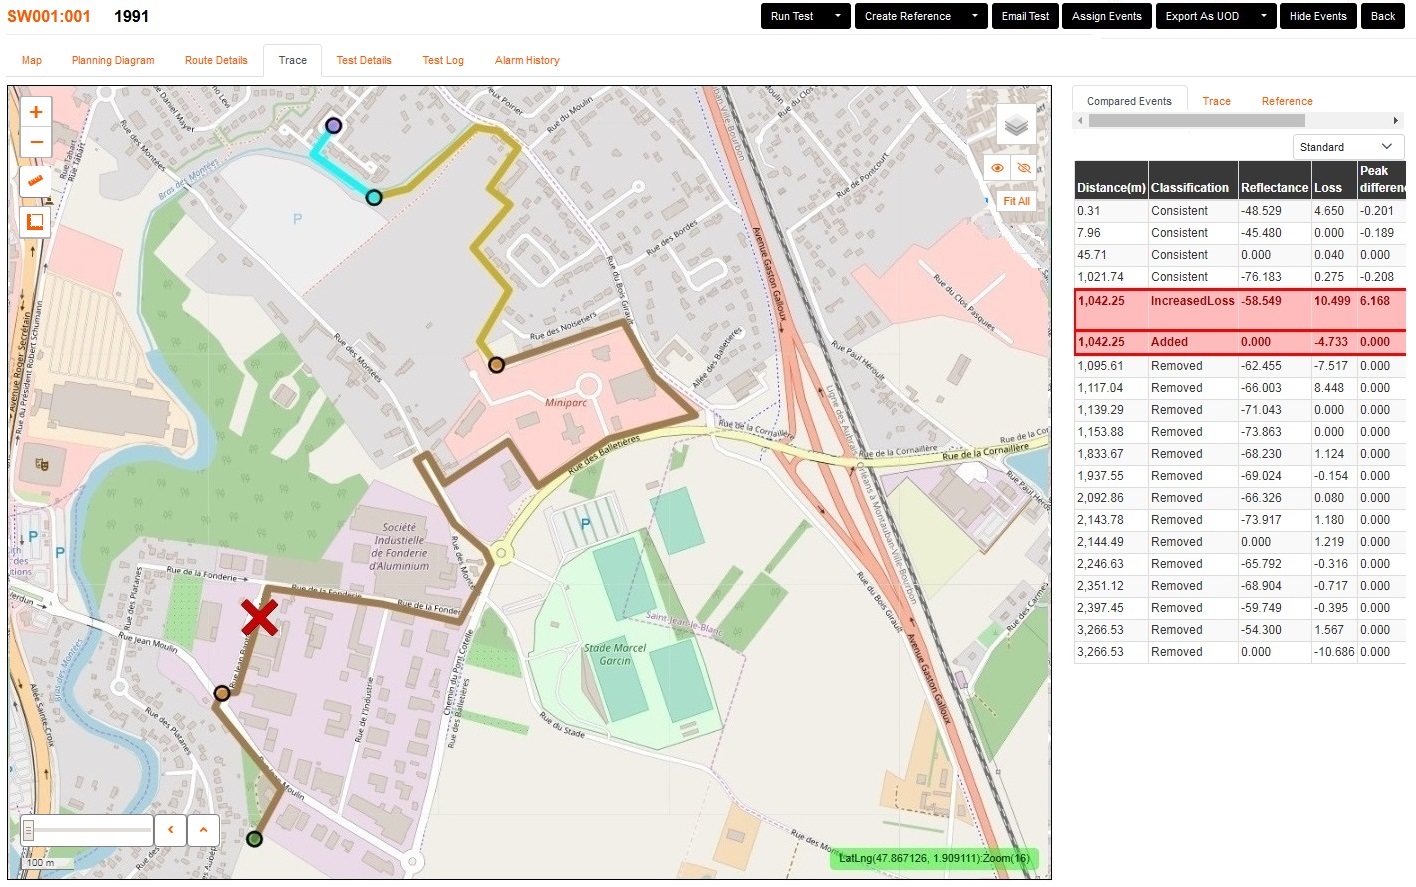This screenshot has height=887, width=1416.
Task: Show all map elements with eye icon
Action: click(997, 168)
